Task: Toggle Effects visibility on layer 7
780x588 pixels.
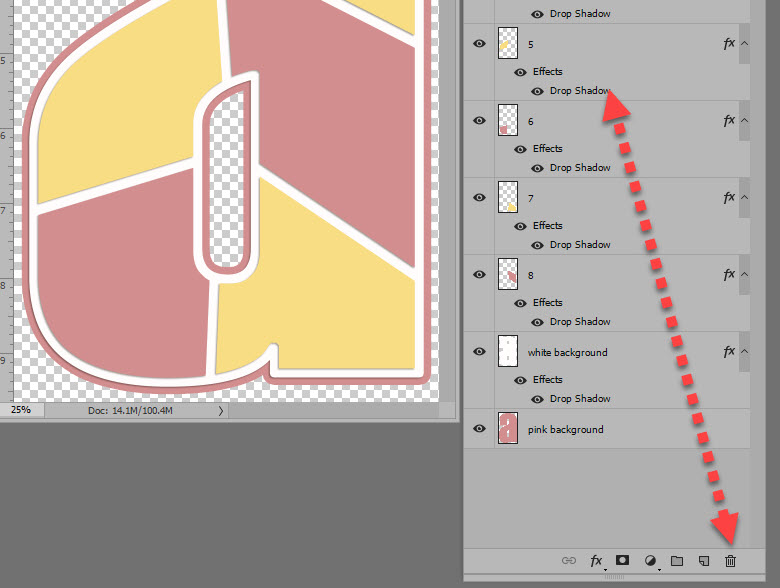Action: [x=520, y=226]
